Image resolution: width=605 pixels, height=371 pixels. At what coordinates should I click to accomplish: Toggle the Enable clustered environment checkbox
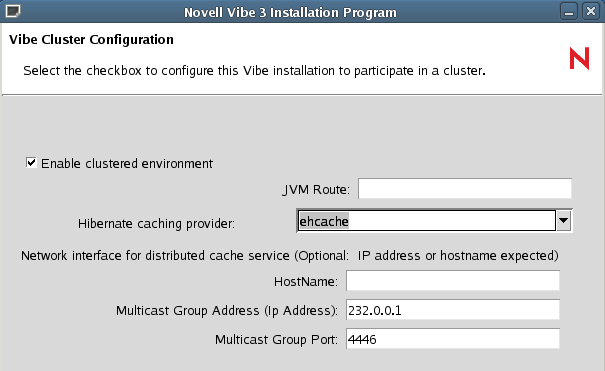31,162
